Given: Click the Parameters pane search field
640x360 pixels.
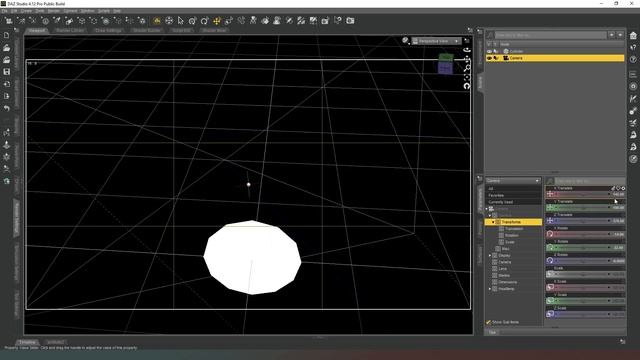Looking at the screenshot, I should click(x=590, y=180).
